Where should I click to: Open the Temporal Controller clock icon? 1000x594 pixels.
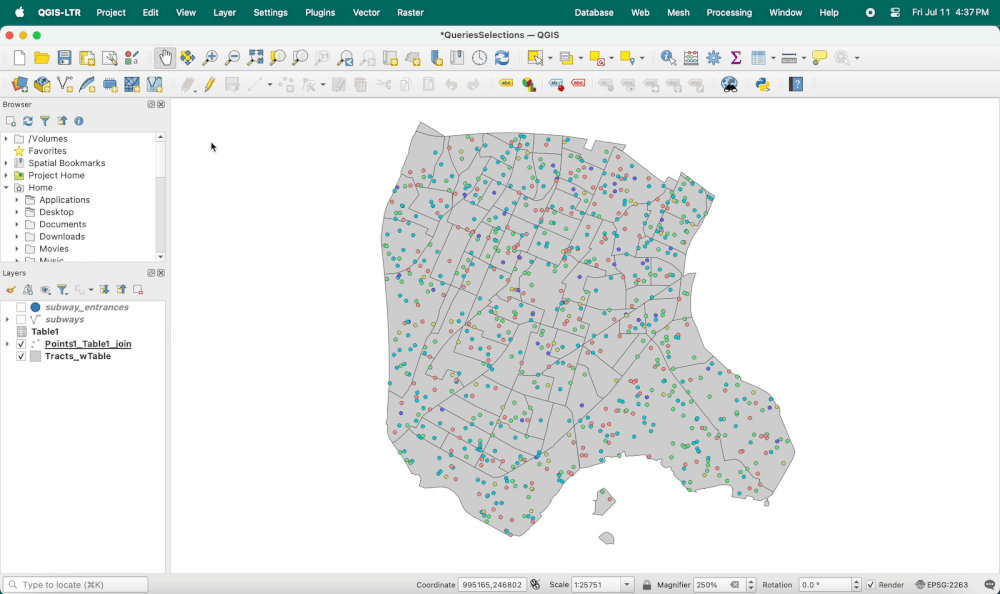(x=480, y=58)
